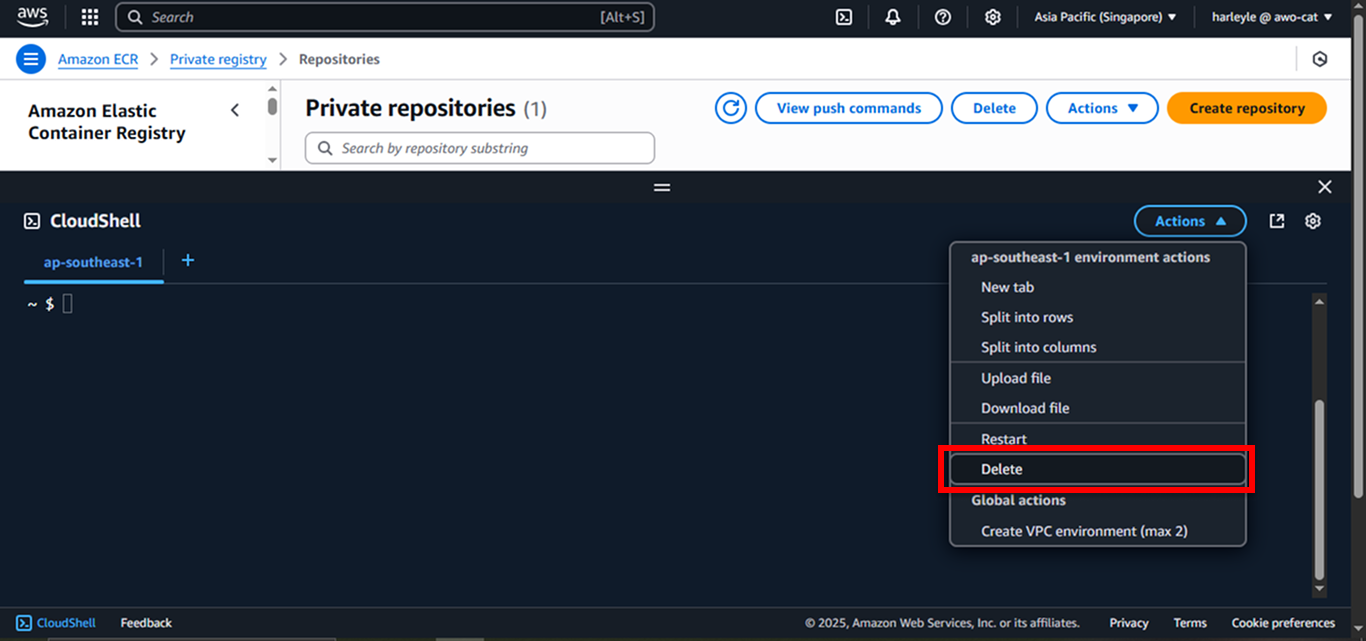The image size is (1366, 641).
Task: Go to Amazon ECR breadcrumb link
Action: (98, 59)
